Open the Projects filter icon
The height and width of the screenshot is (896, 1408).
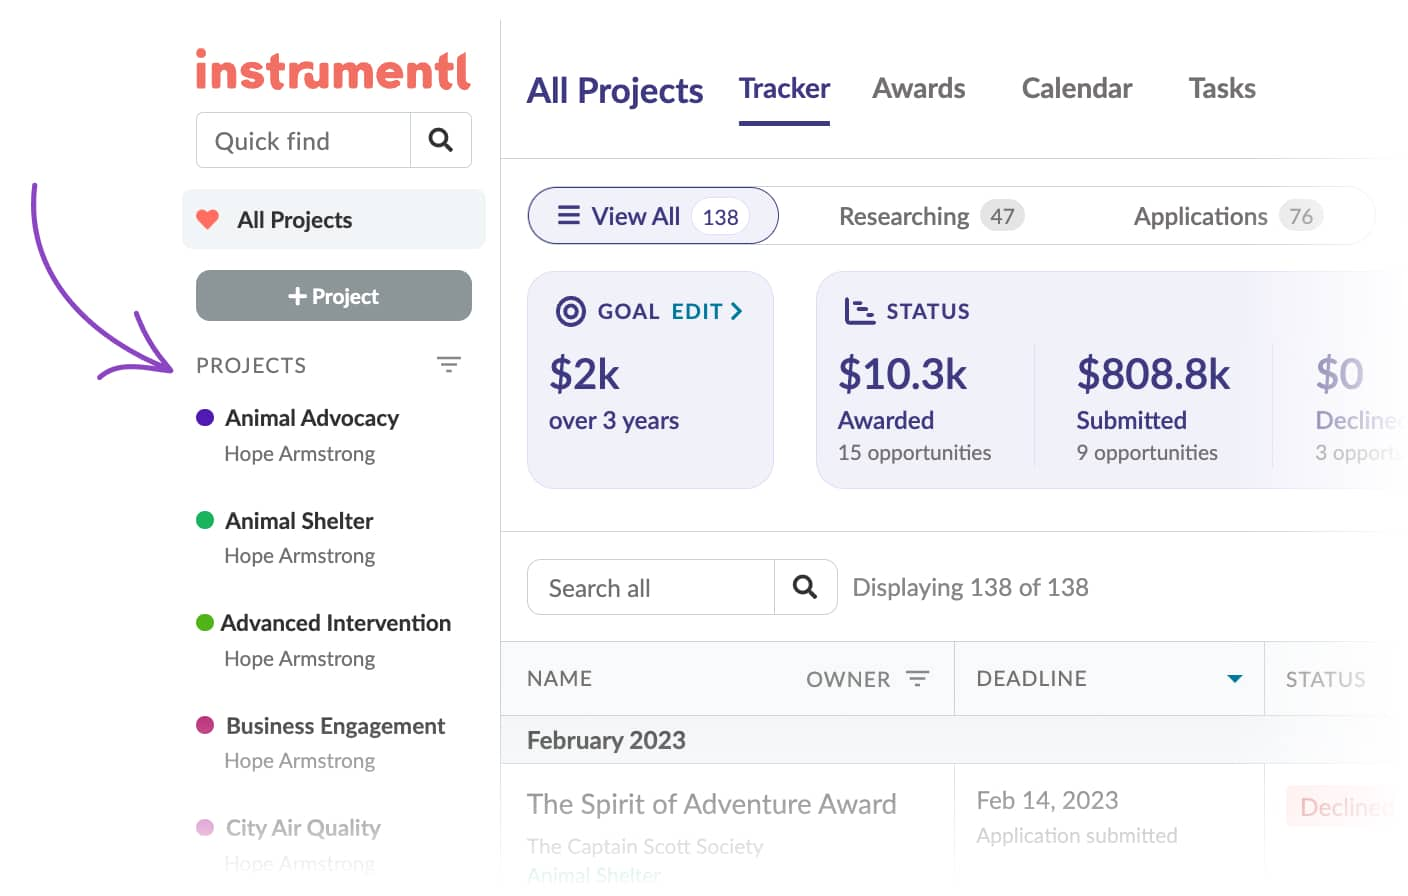449,364
